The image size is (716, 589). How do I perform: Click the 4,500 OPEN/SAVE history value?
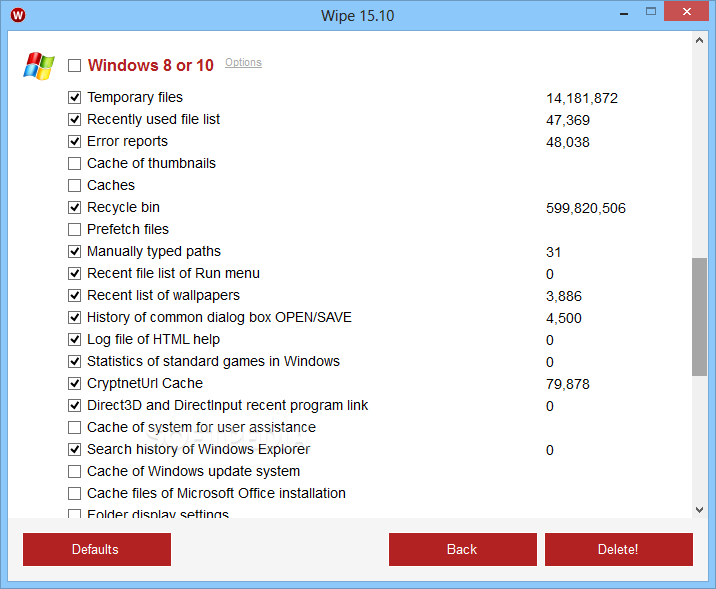(564, 318)
